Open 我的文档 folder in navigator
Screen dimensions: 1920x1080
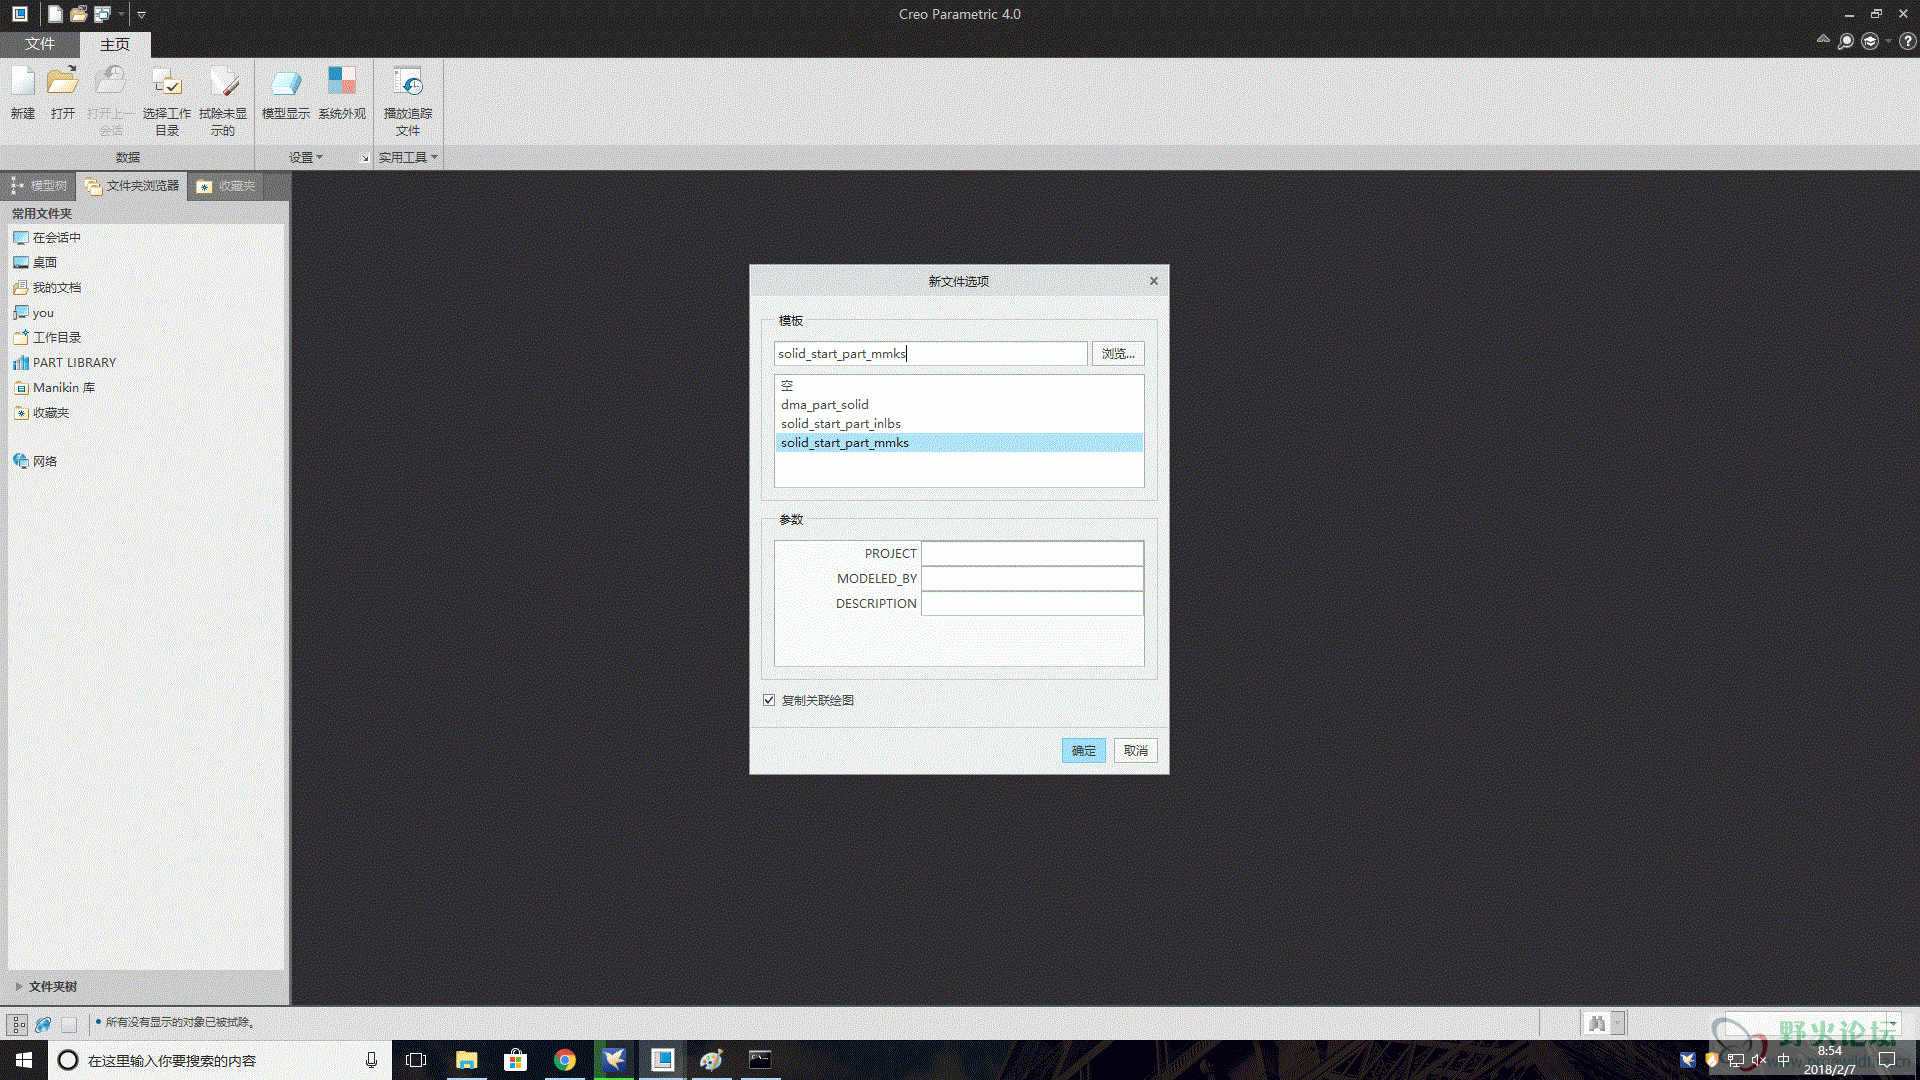(47, 288)
